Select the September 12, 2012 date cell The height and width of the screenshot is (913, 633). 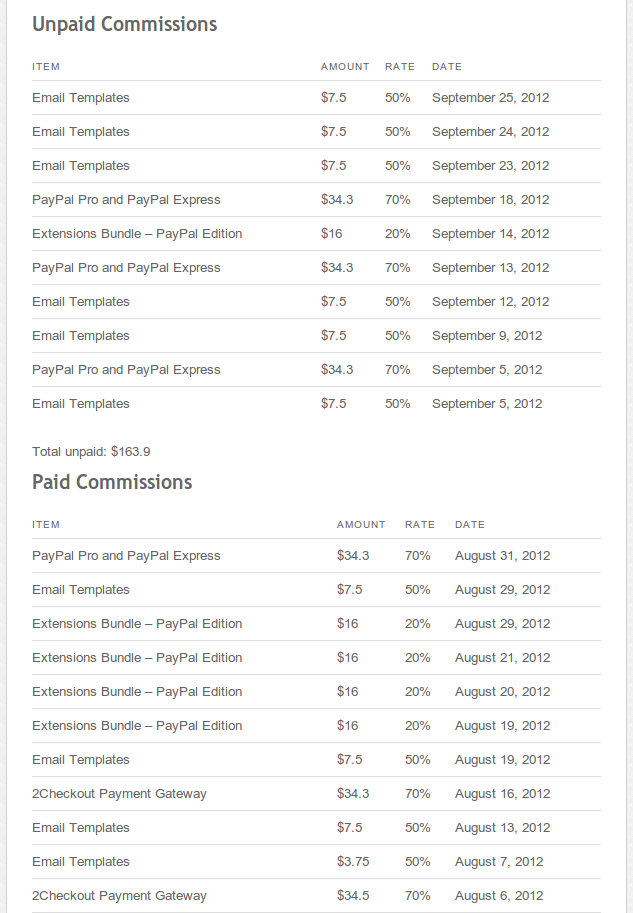click(490, 302)
